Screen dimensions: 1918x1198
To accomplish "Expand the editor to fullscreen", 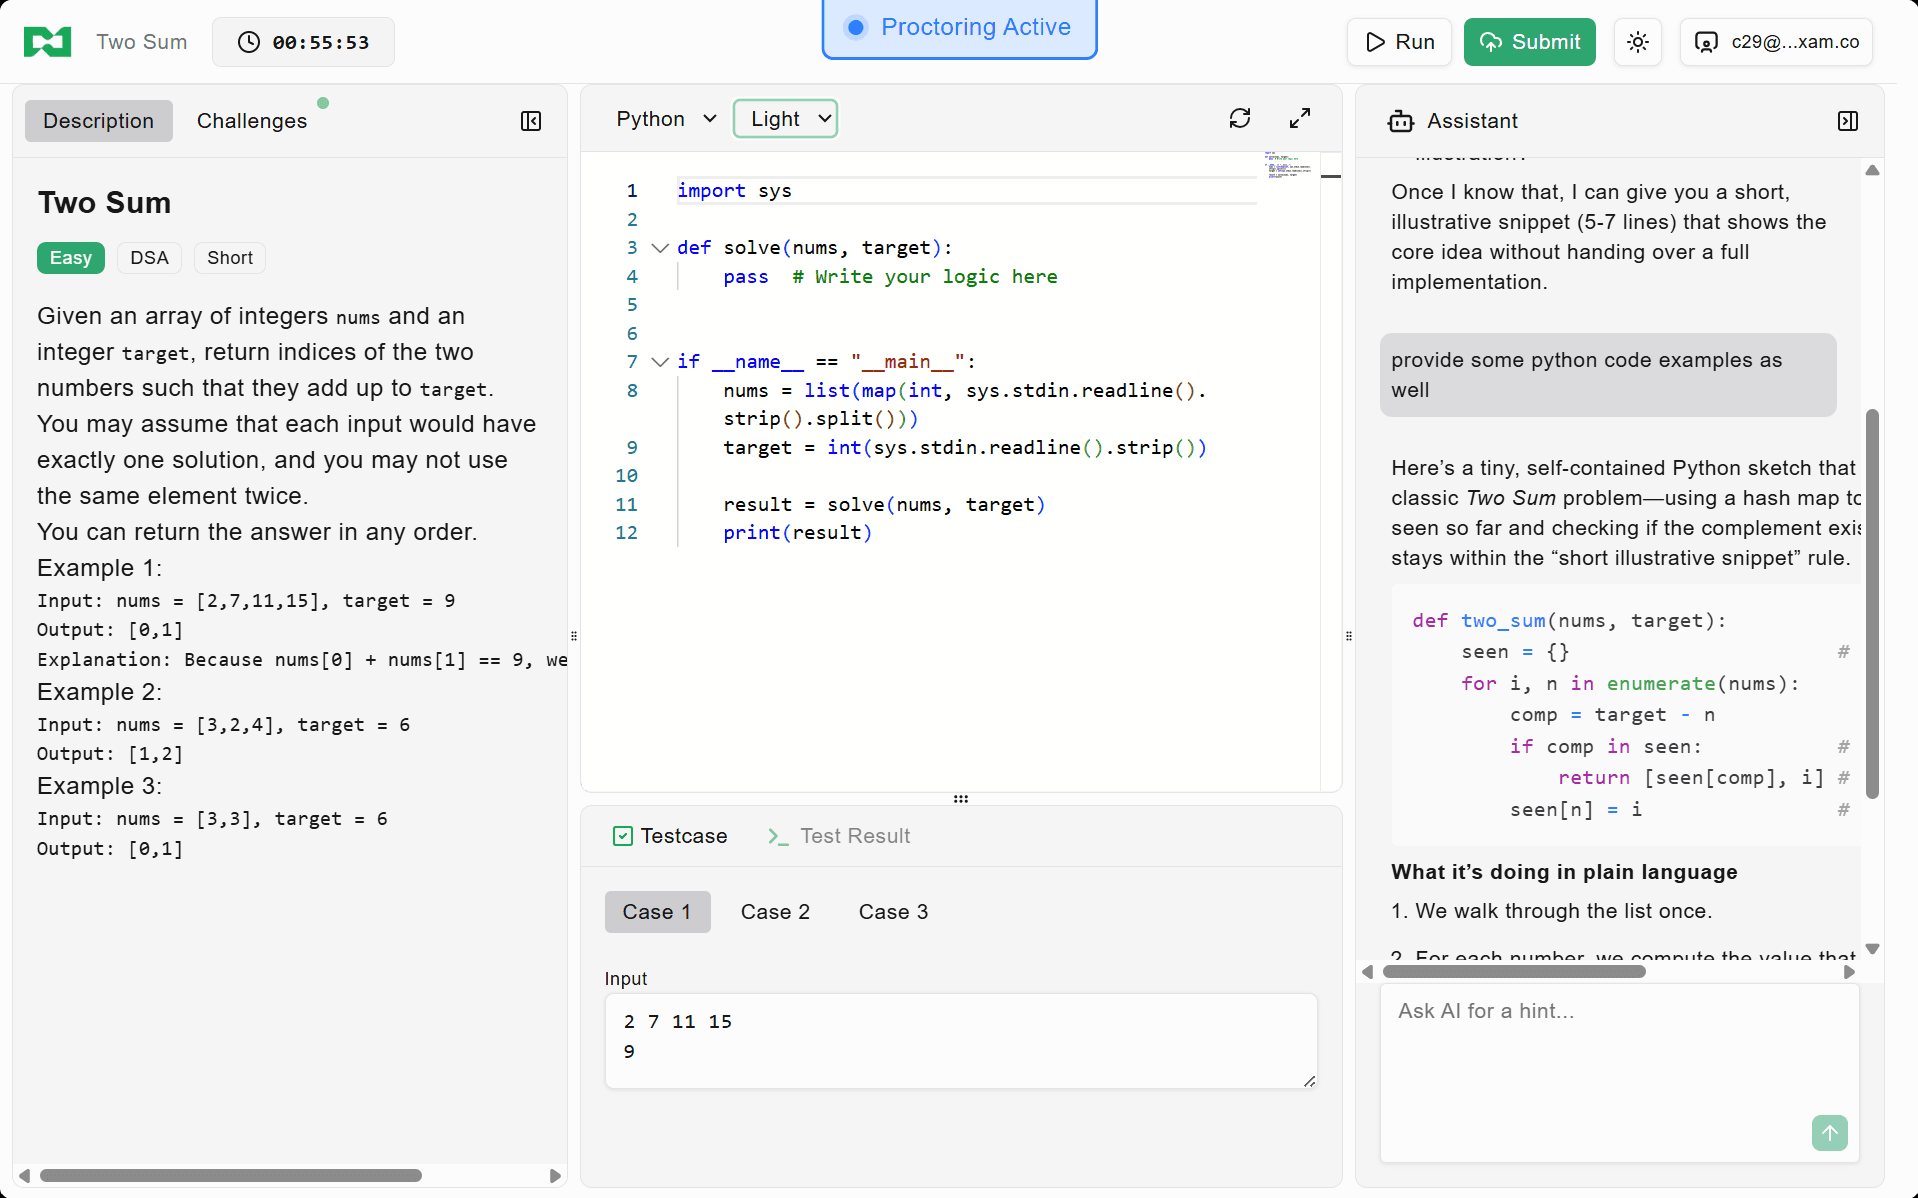I will click(1299, 119).
